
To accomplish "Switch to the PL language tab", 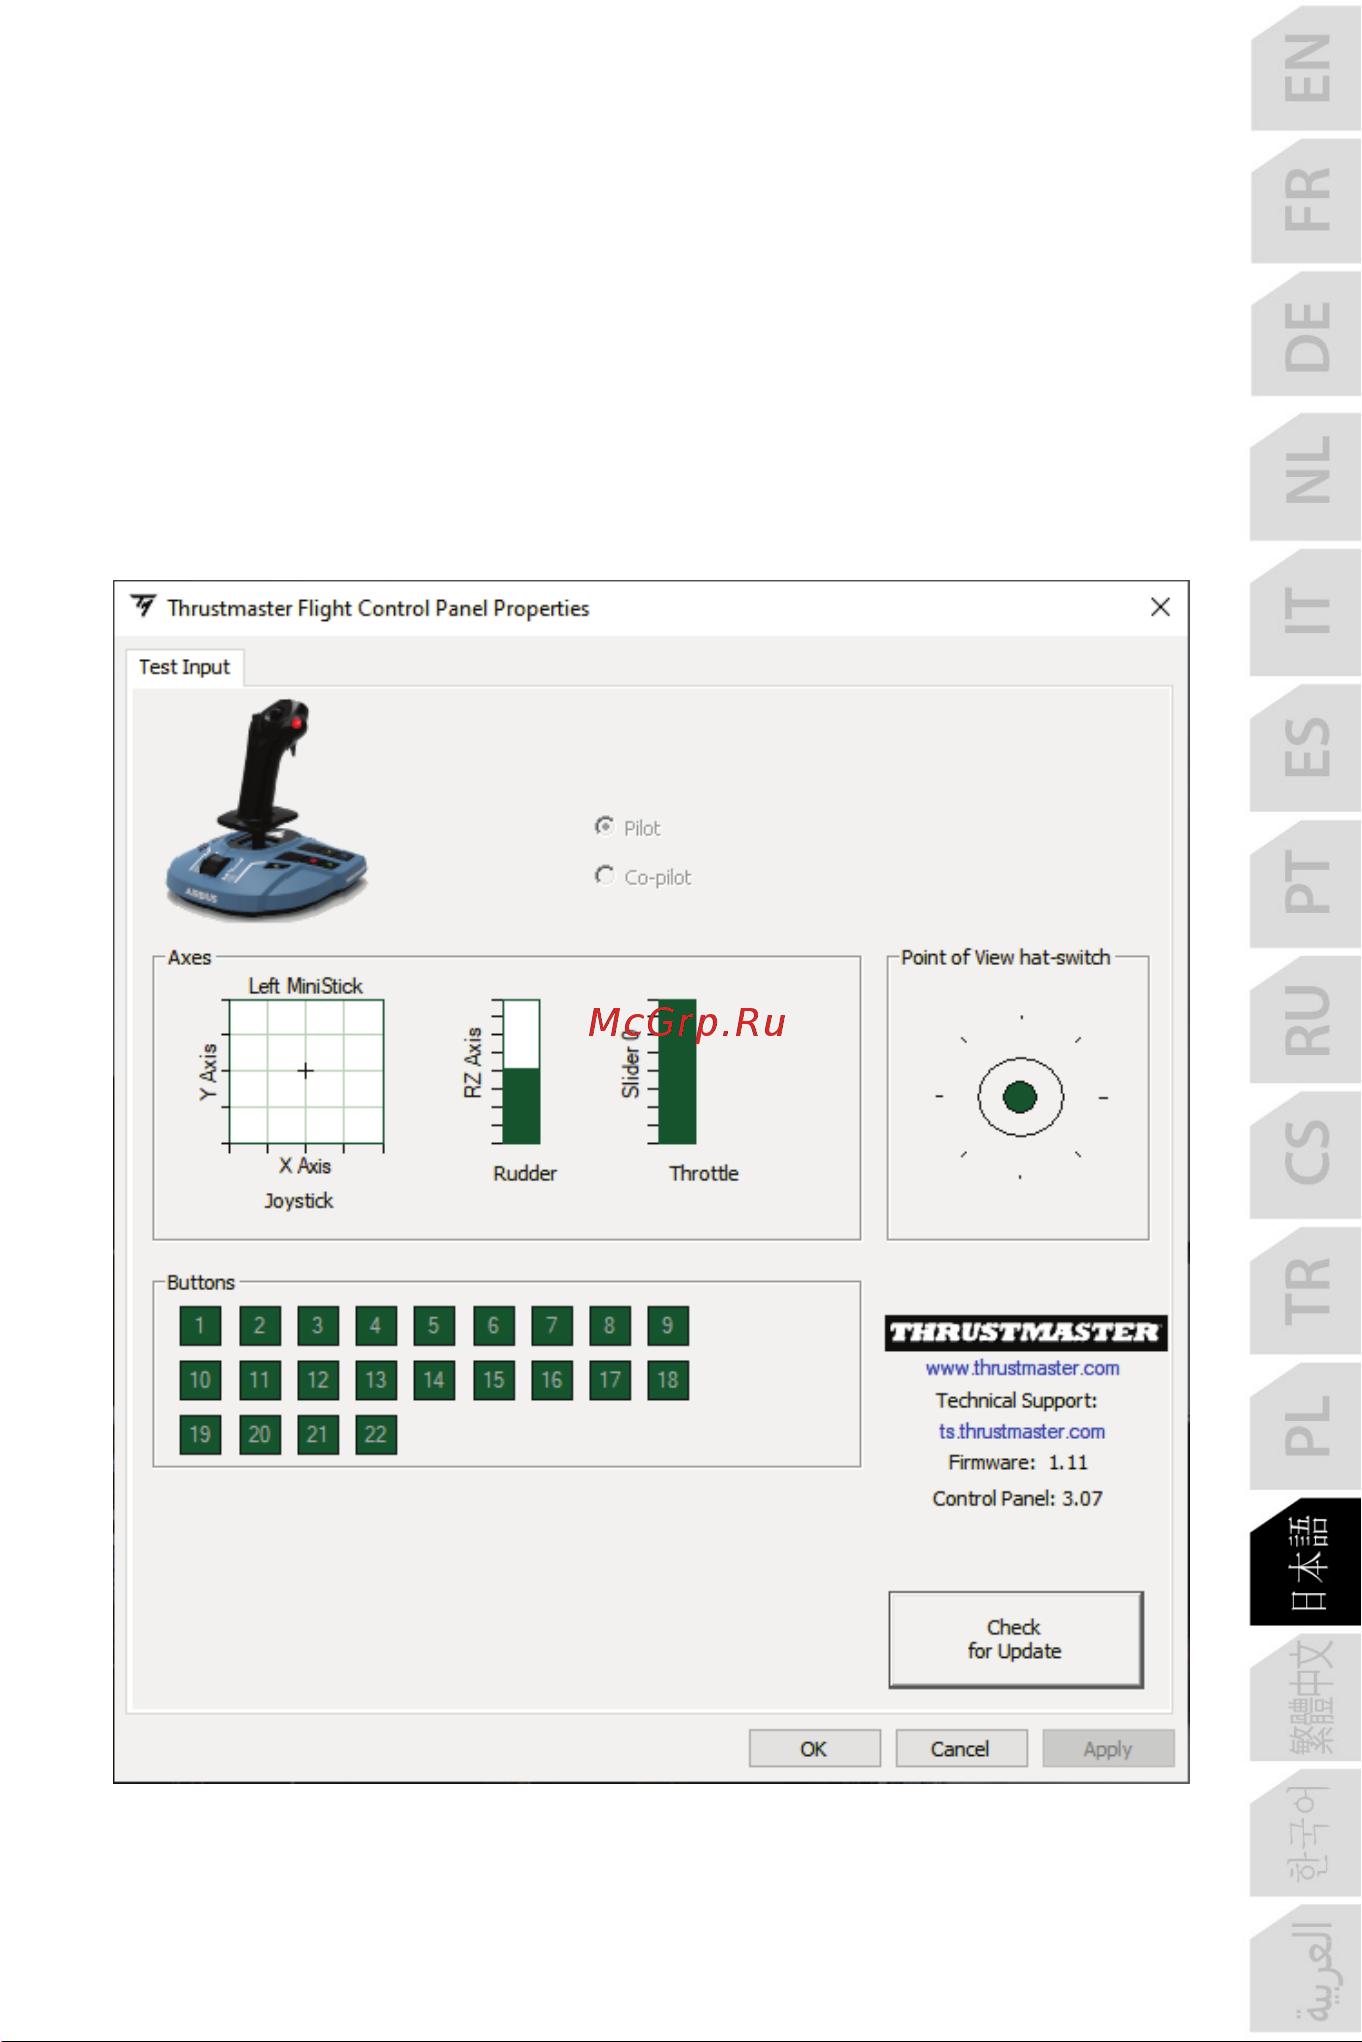I will (1306, 1426).
